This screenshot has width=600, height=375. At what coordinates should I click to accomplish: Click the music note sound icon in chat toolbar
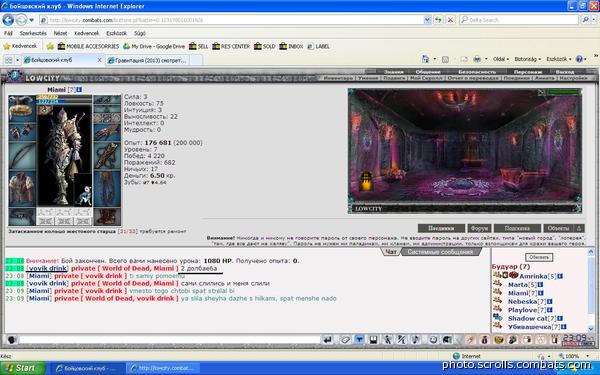(416, 340)
